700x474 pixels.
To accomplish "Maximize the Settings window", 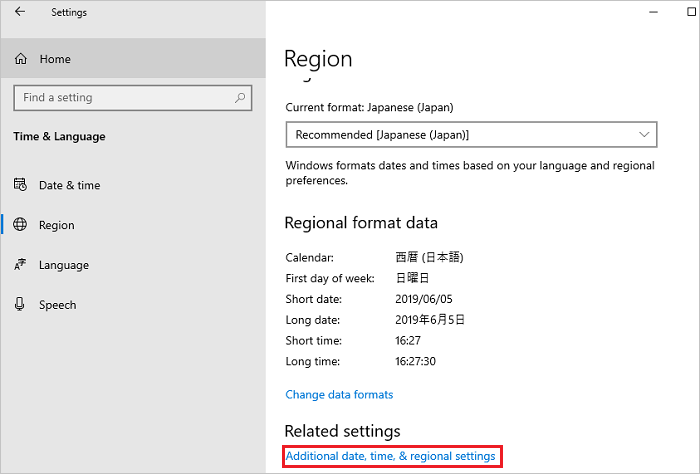I will coord(692,12).
